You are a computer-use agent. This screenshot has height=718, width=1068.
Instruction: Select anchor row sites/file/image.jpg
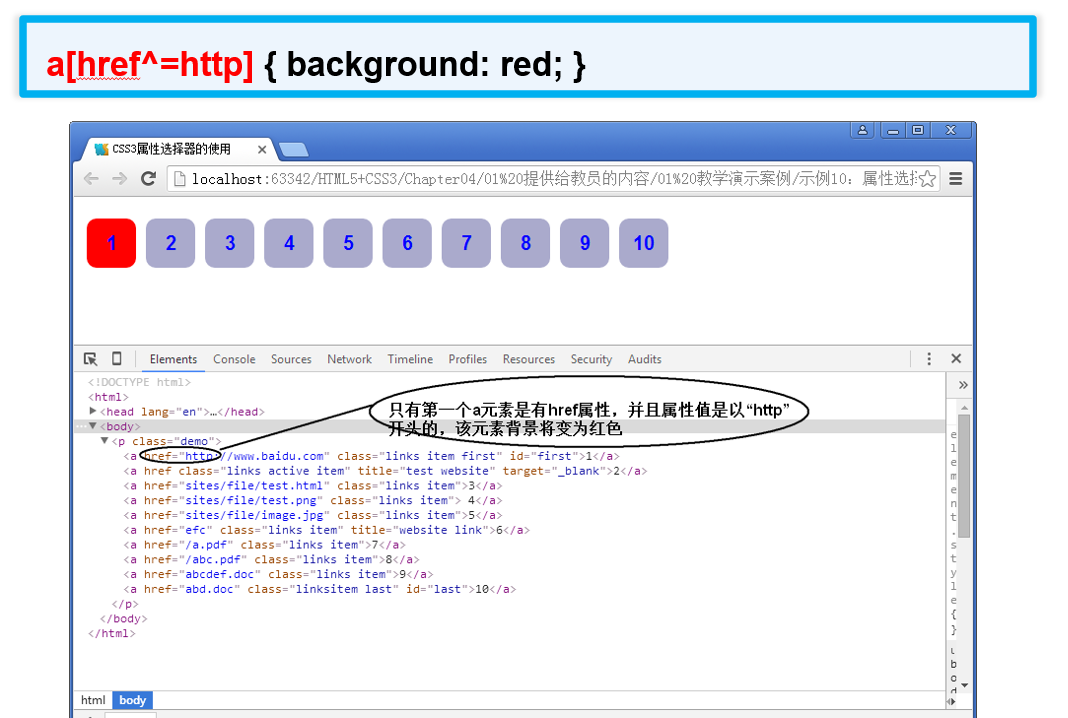click(313, 515)
